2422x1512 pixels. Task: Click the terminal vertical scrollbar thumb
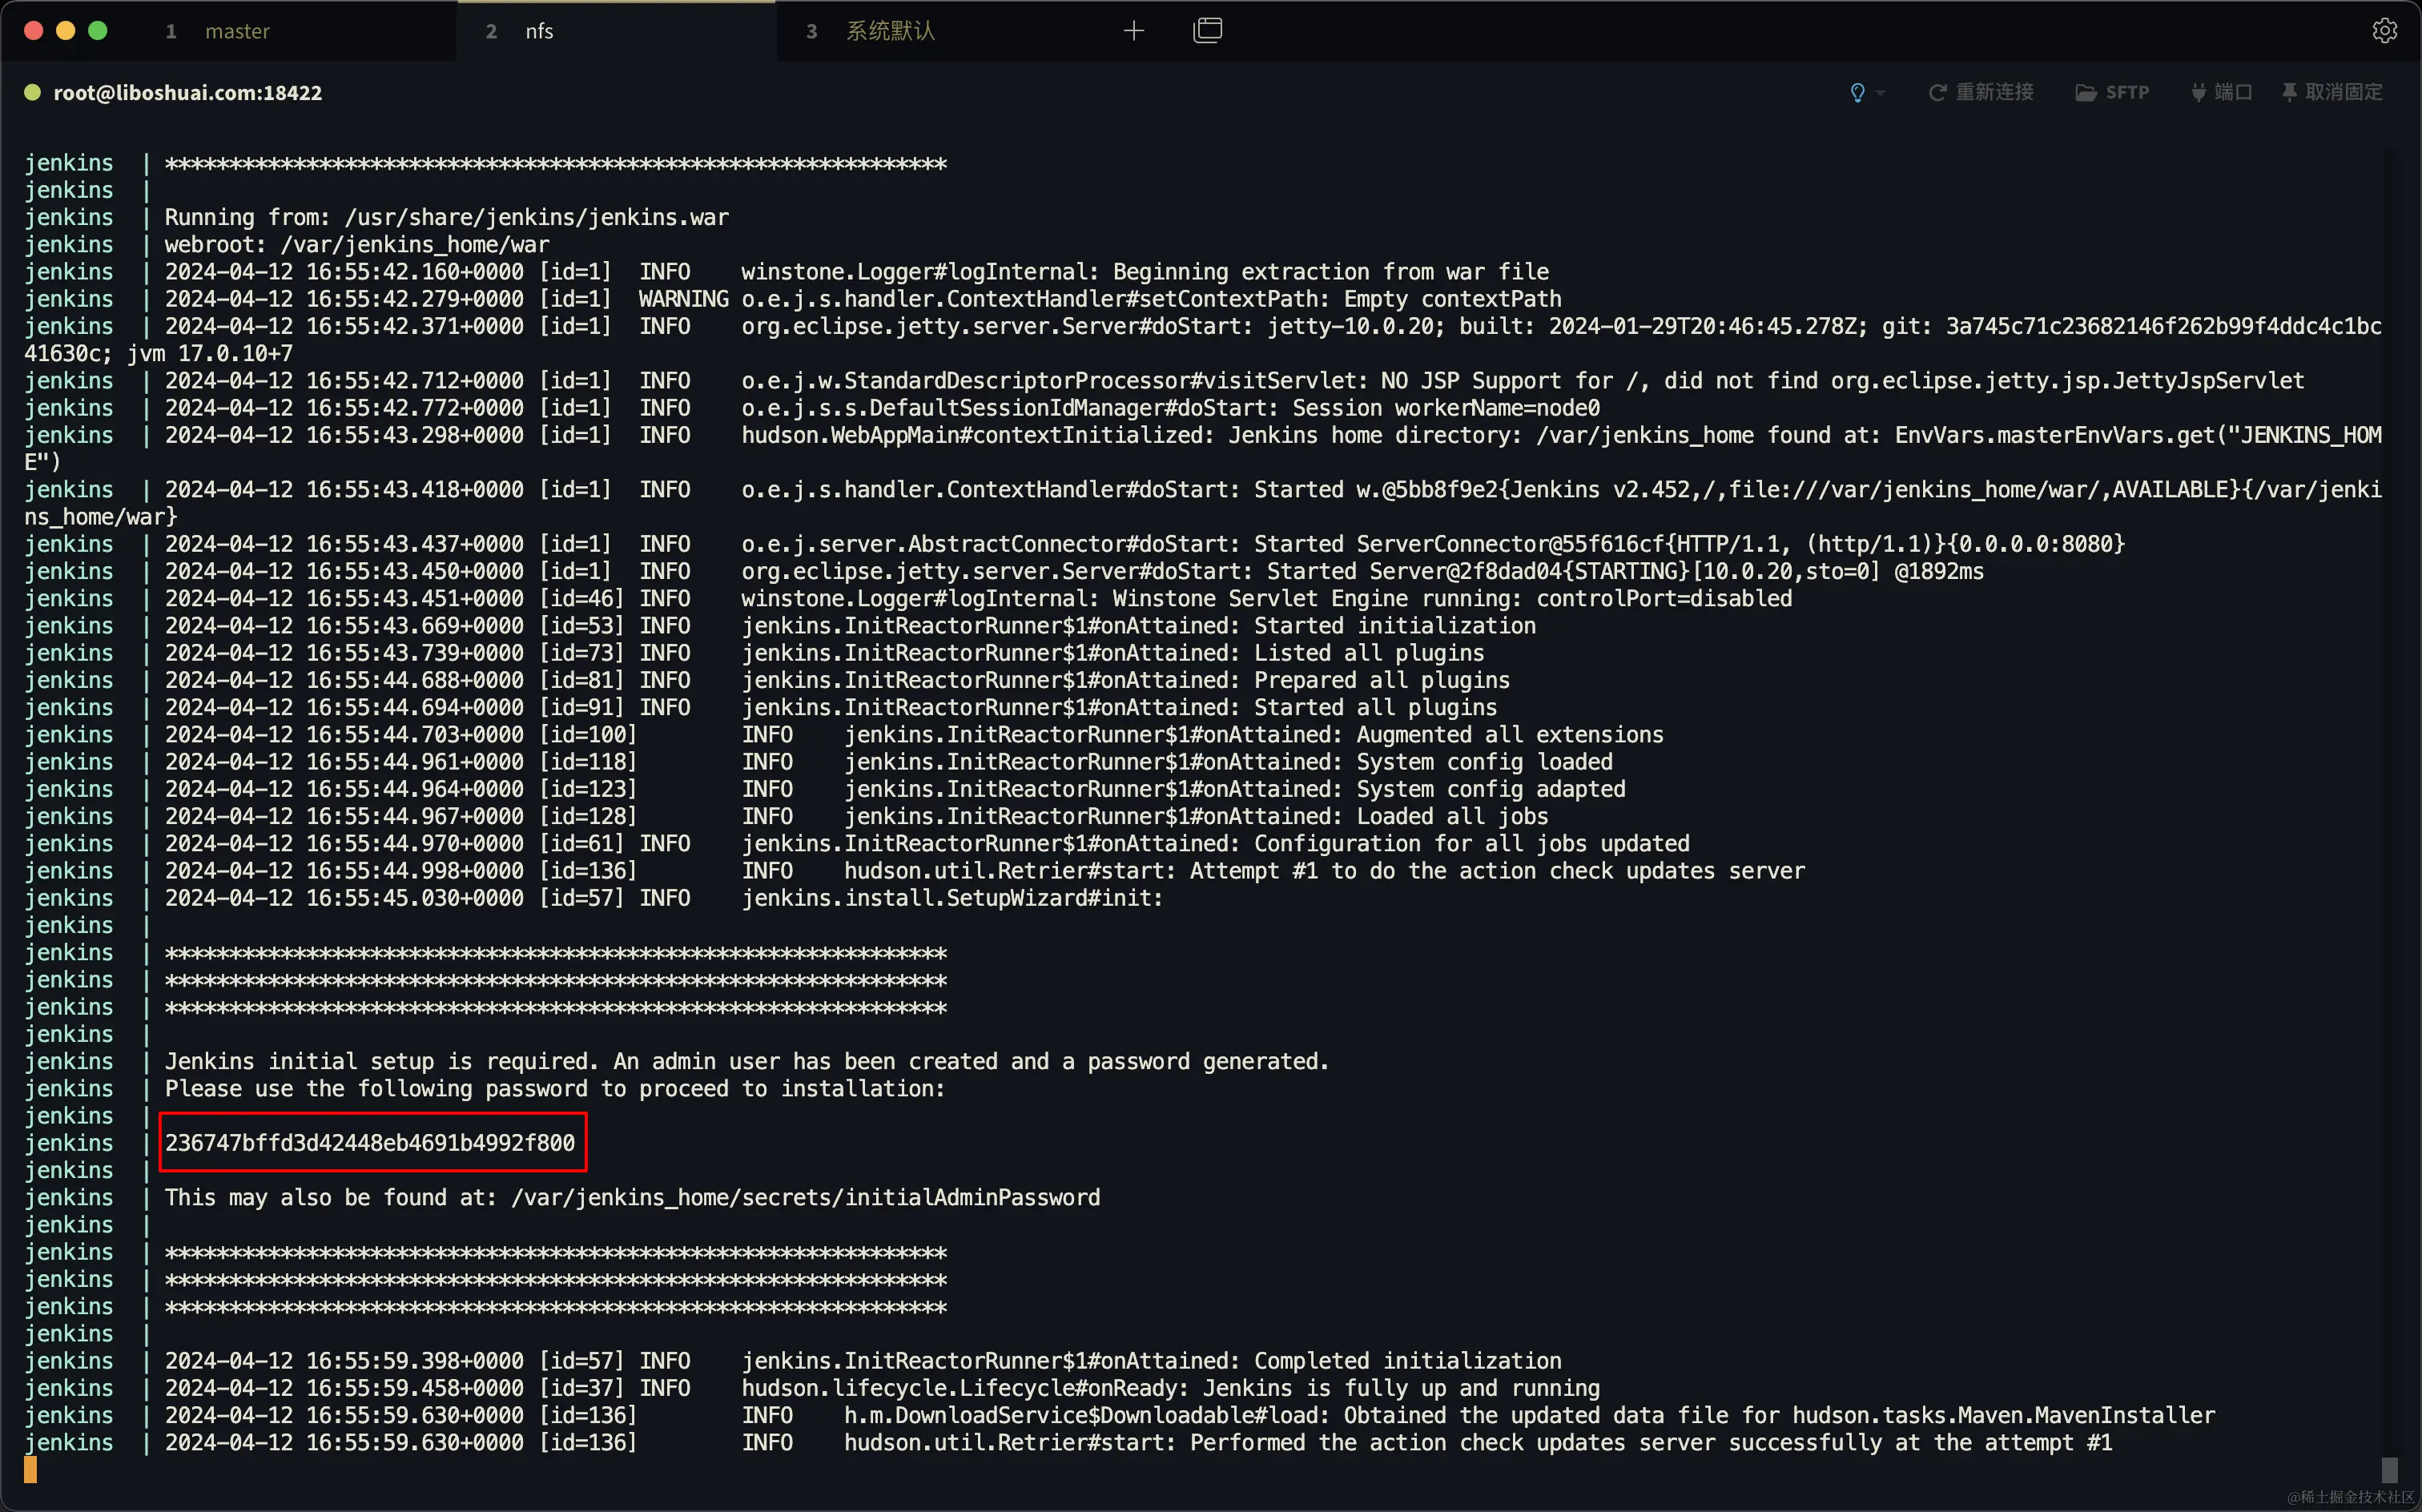click(2389, 1469)
